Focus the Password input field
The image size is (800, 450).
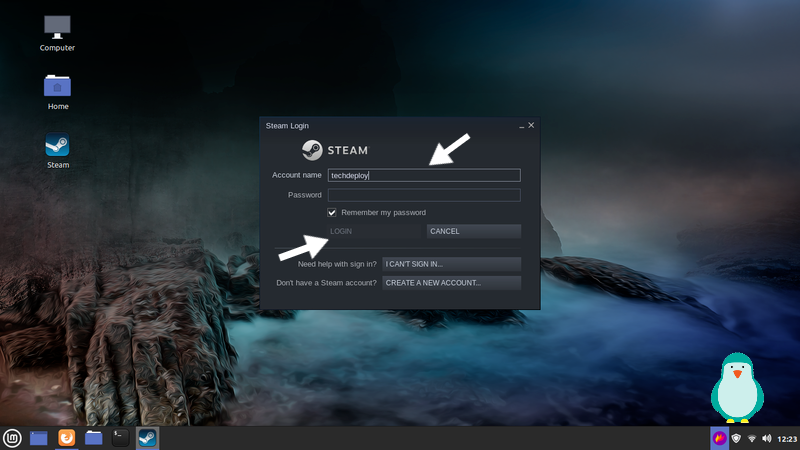click(424, 195)
